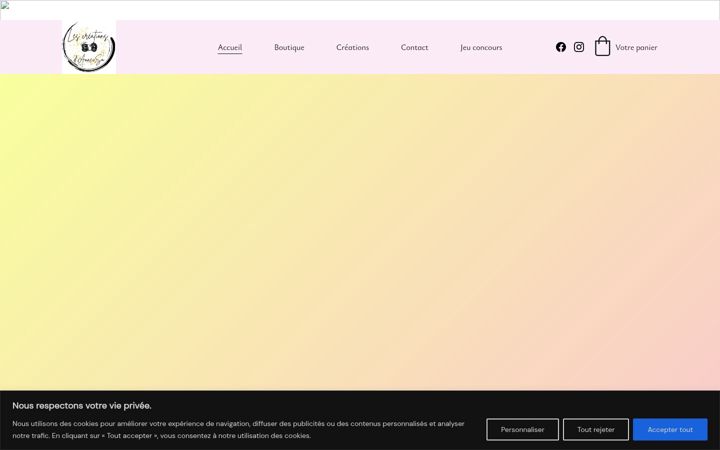Click the Nous respectons votre vie privée heading
The image size is (720, 450).
[x=82, y=405]
